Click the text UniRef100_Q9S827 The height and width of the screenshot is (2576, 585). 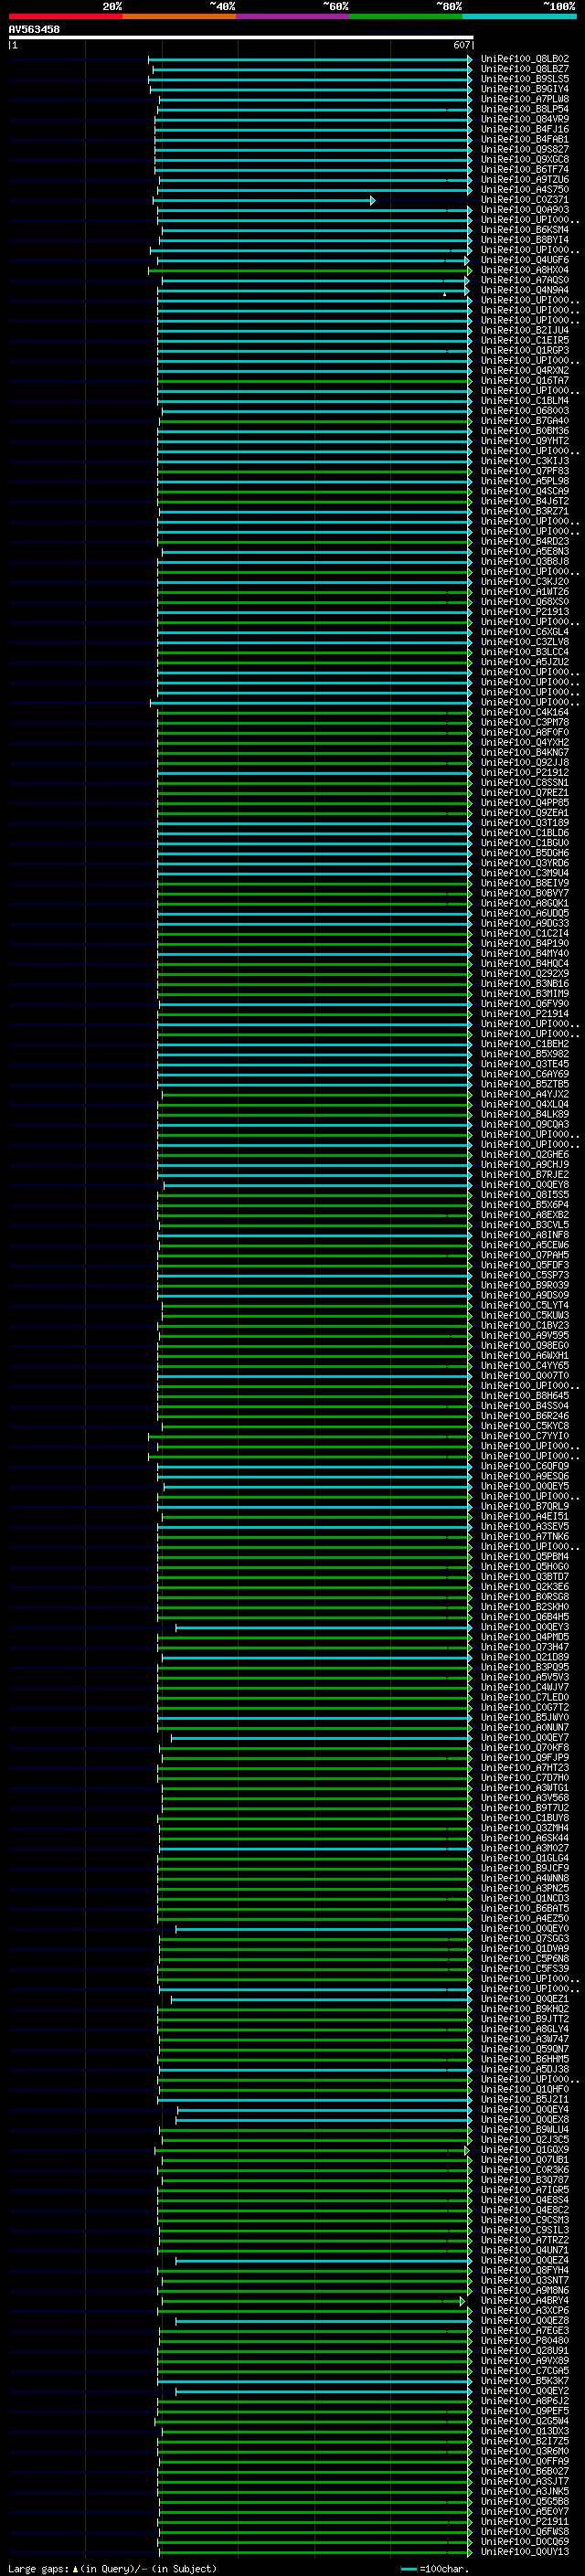[525, 150]
